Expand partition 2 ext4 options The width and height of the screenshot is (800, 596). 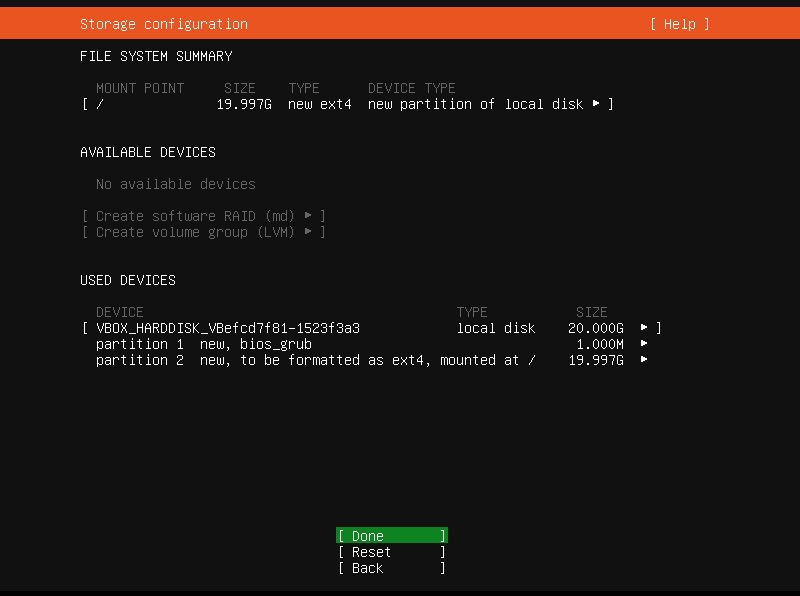pyautogui.click(x=643, y=359)
